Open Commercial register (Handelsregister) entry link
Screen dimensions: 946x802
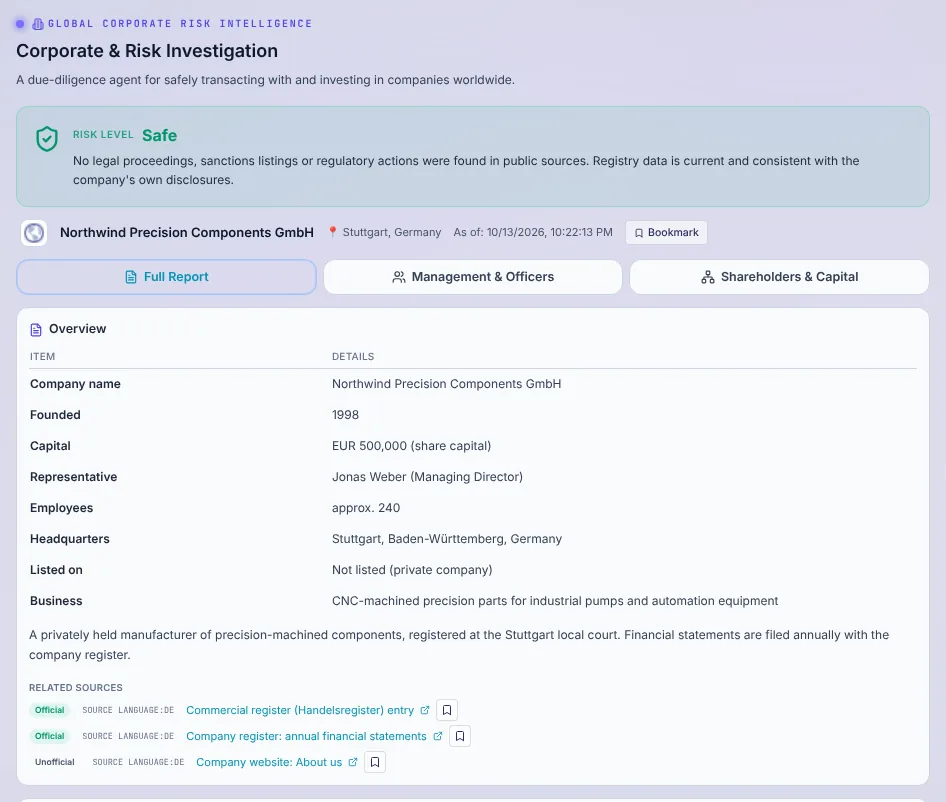tap(300, 710)
